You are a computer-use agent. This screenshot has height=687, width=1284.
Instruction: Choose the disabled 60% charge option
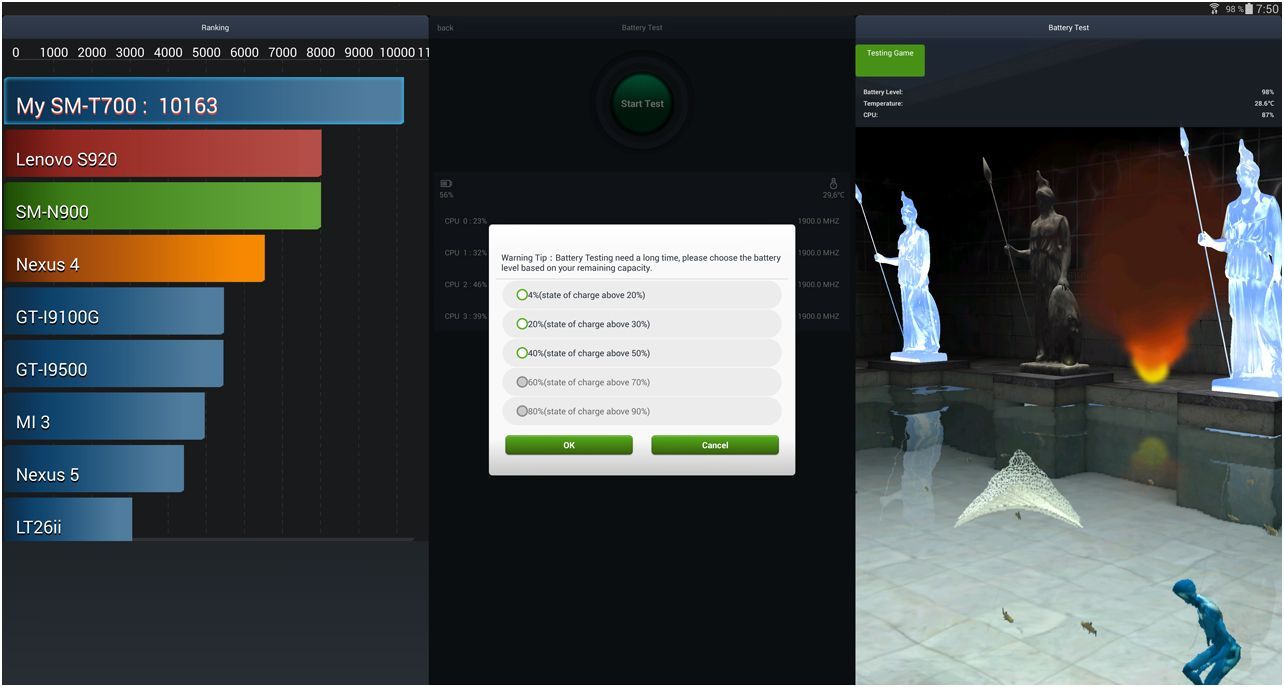pos(522,382)
